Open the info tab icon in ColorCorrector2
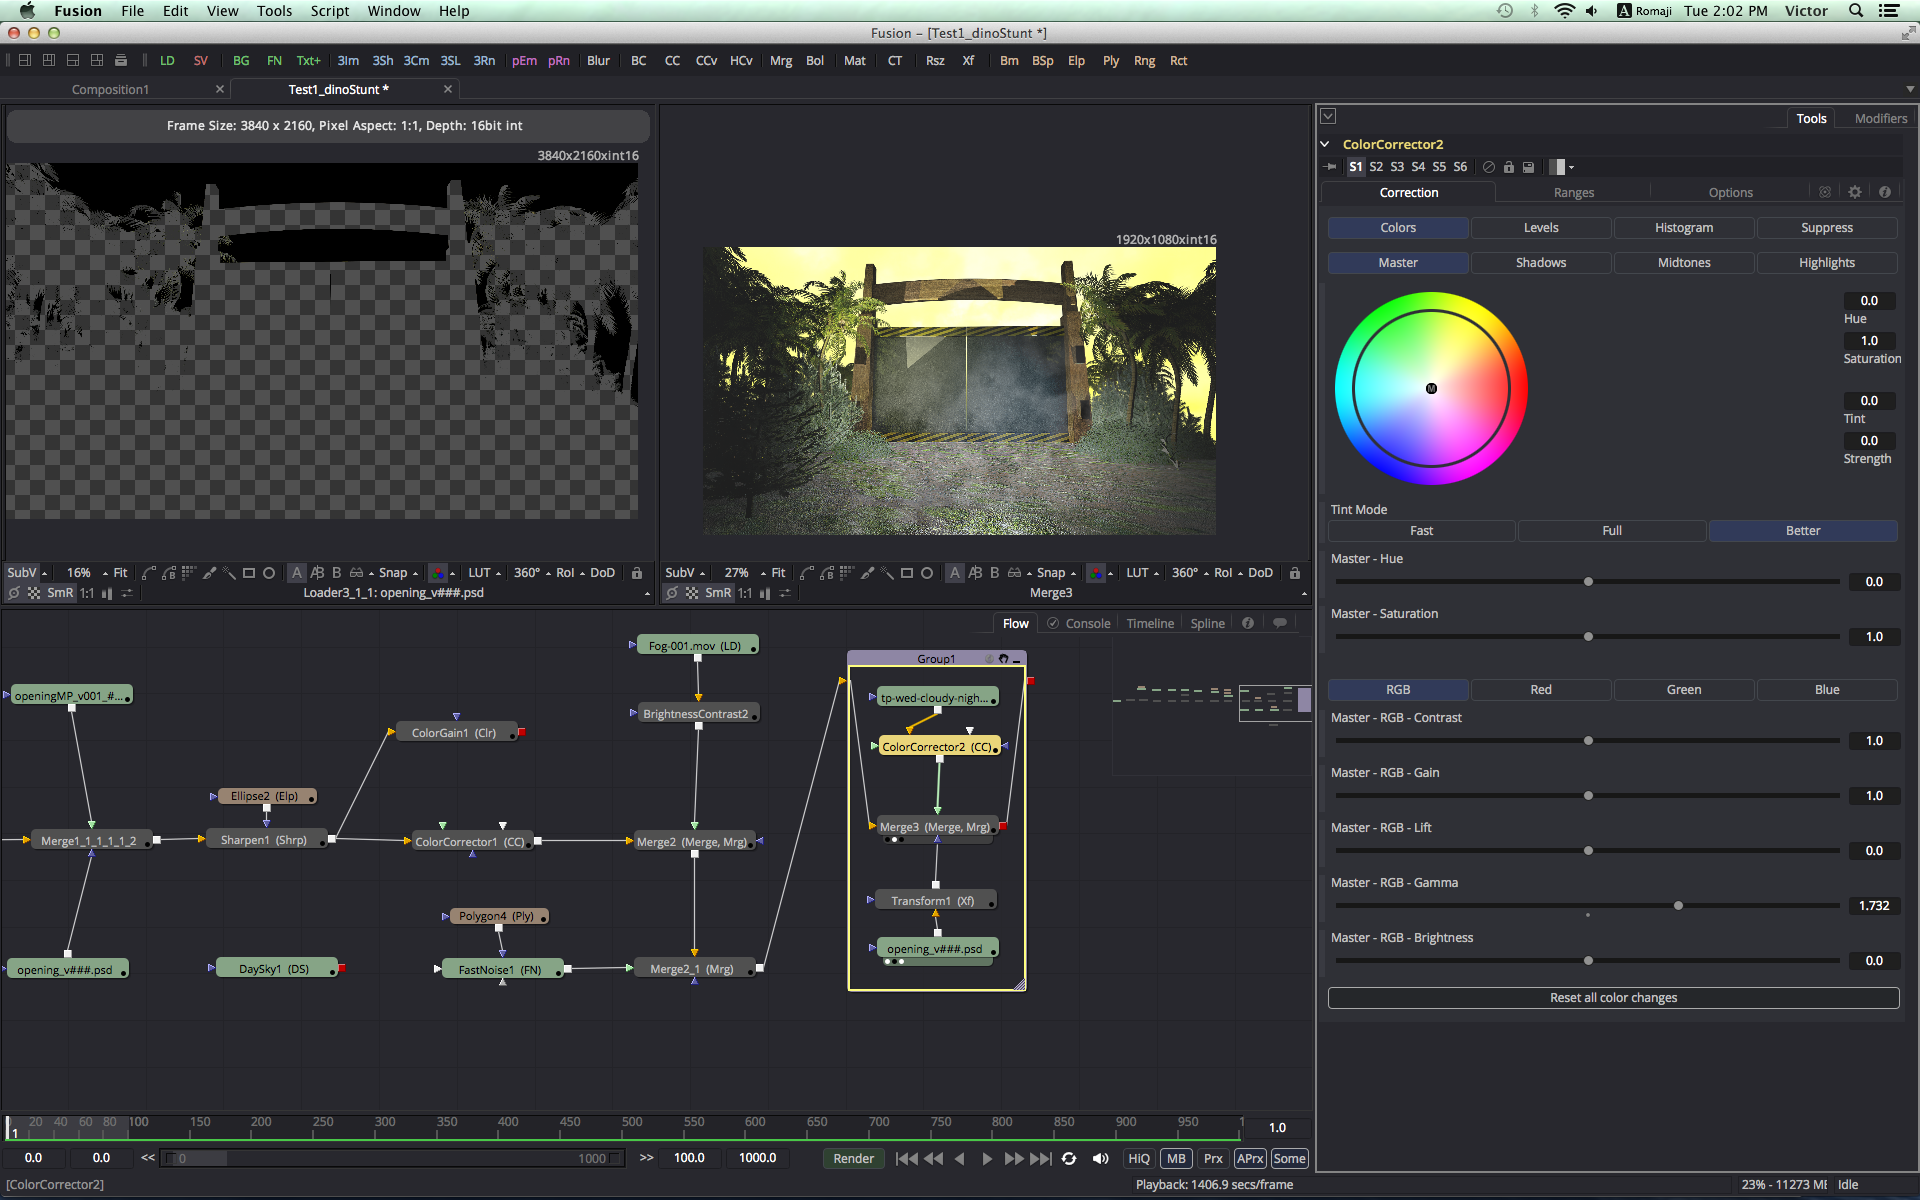 pos(1885,192)
